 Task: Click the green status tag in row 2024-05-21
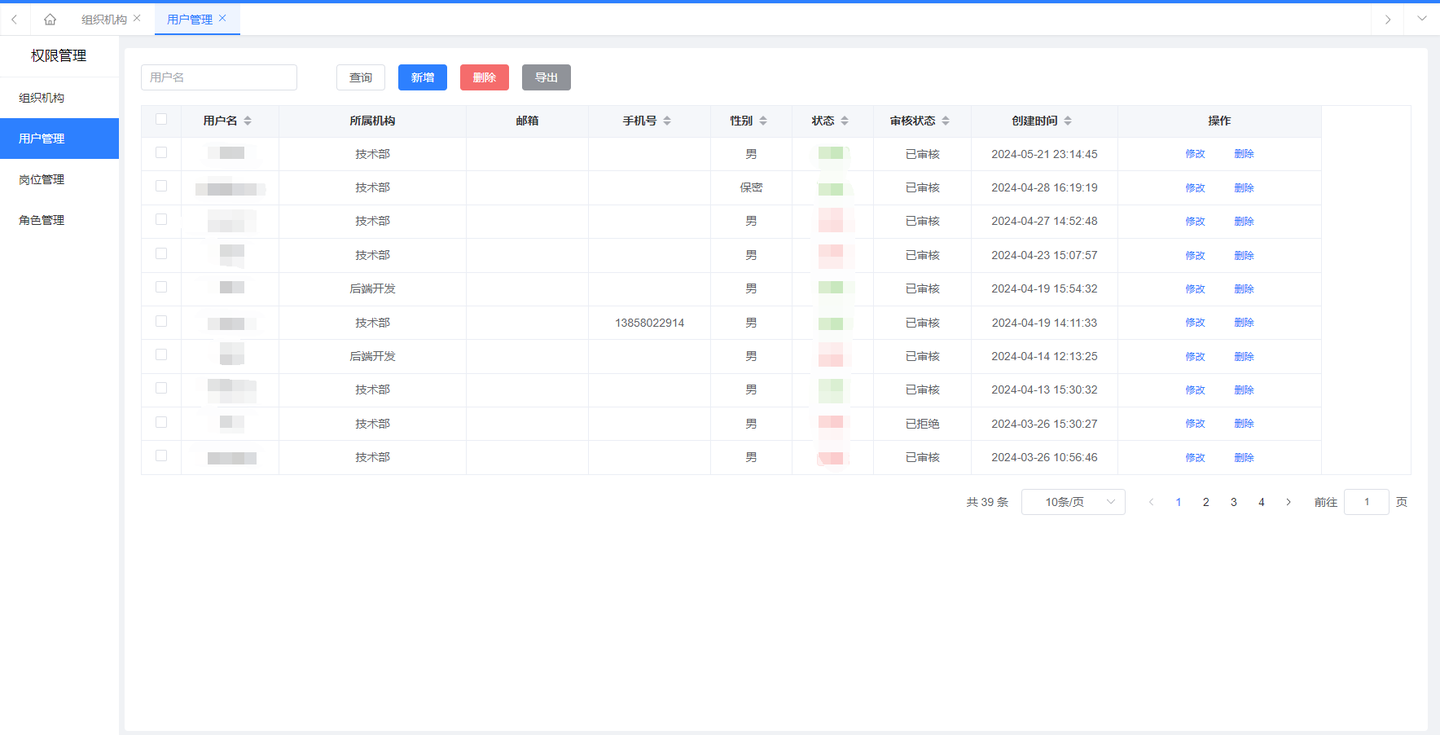(x=832, y=154)
